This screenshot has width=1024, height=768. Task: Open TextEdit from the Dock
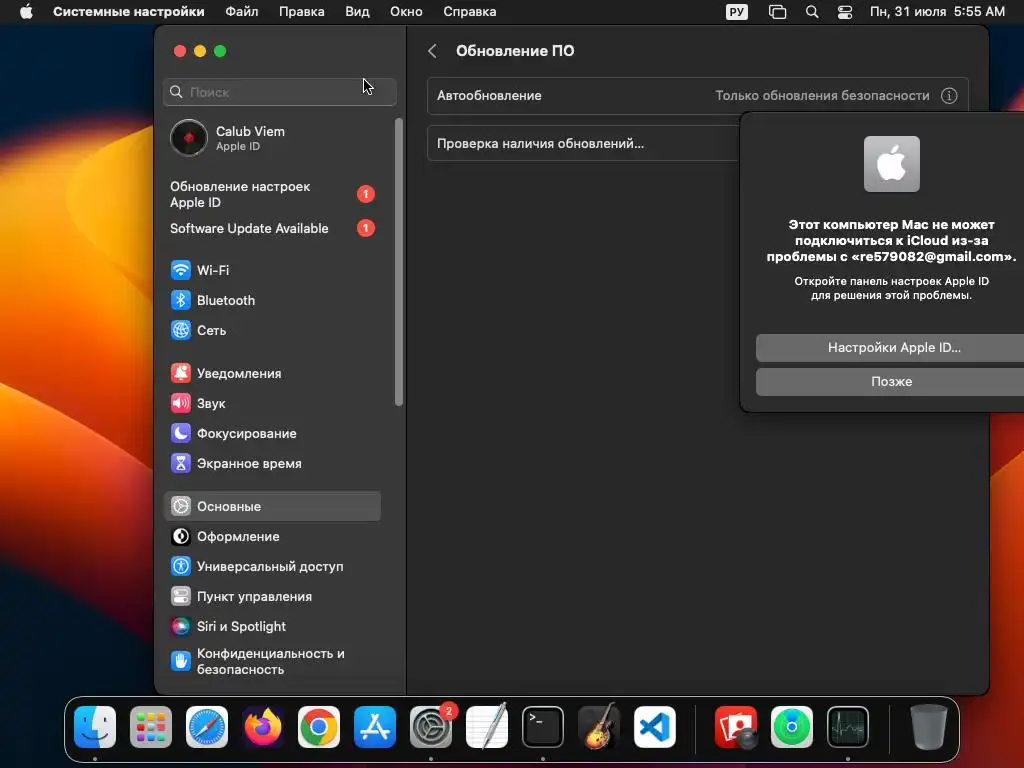pos(487,727)
